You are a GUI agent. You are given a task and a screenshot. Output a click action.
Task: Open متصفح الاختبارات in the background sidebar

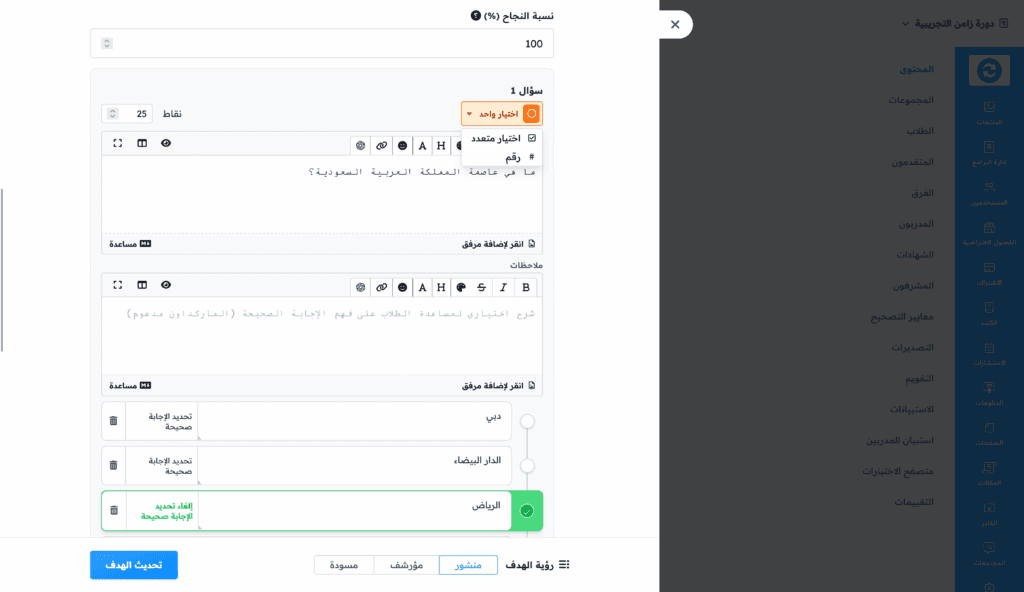(x=897, y=472)
